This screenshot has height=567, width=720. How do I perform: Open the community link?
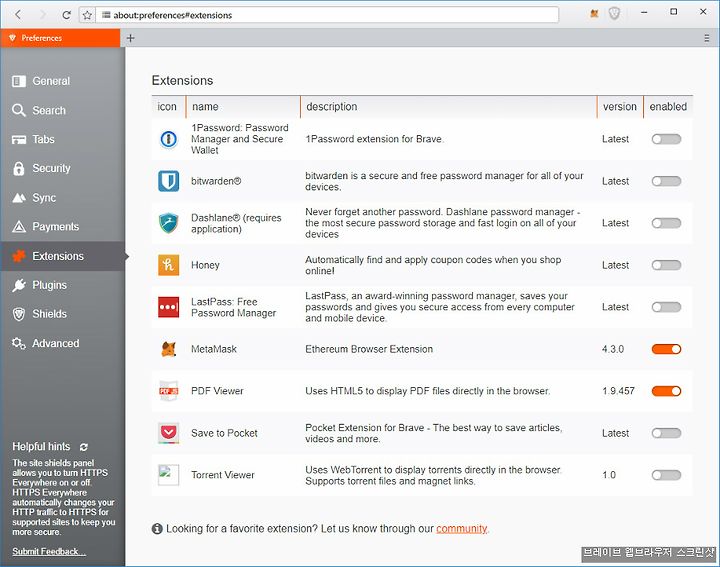pos(461,529)
